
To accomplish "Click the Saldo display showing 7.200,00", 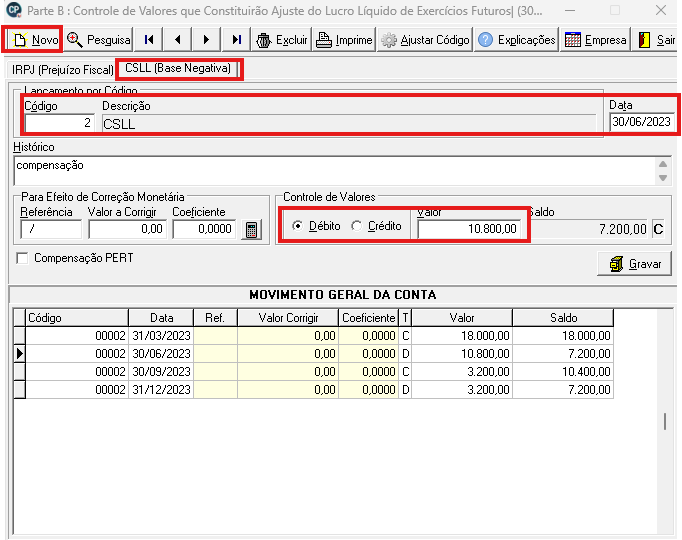I will pyautogui.click(x=590, y=229).
